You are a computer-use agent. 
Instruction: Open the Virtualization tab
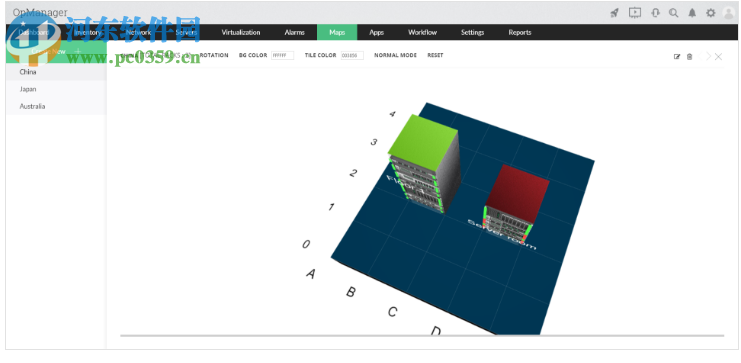tap(241, 33)
